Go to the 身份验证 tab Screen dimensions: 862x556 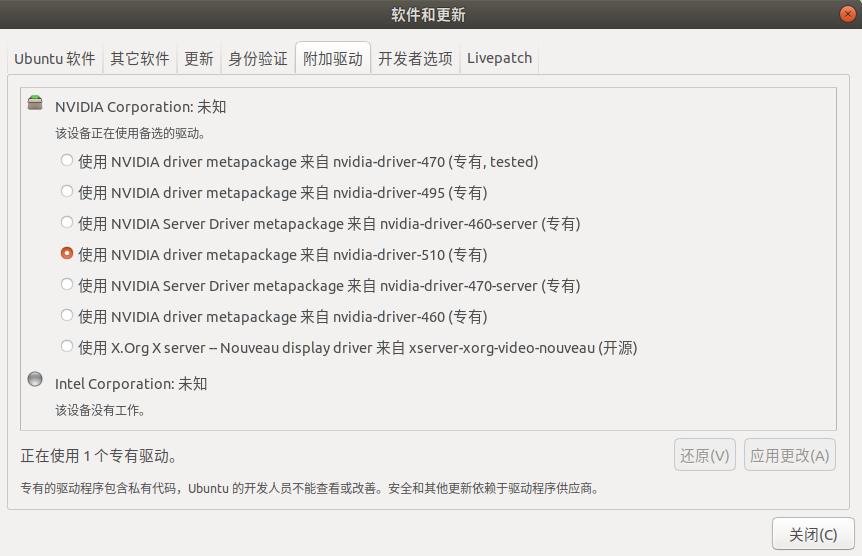[x=258, y=58]
